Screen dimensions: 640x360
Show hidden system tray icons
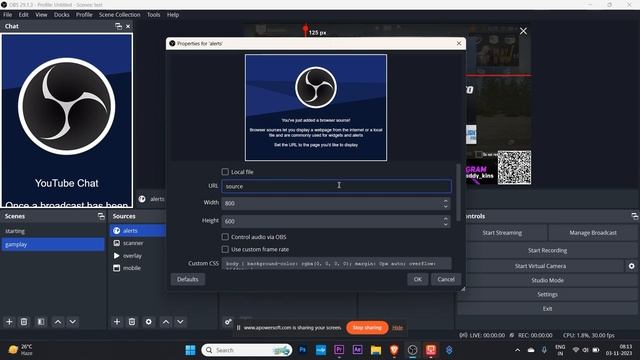point(517,350)
